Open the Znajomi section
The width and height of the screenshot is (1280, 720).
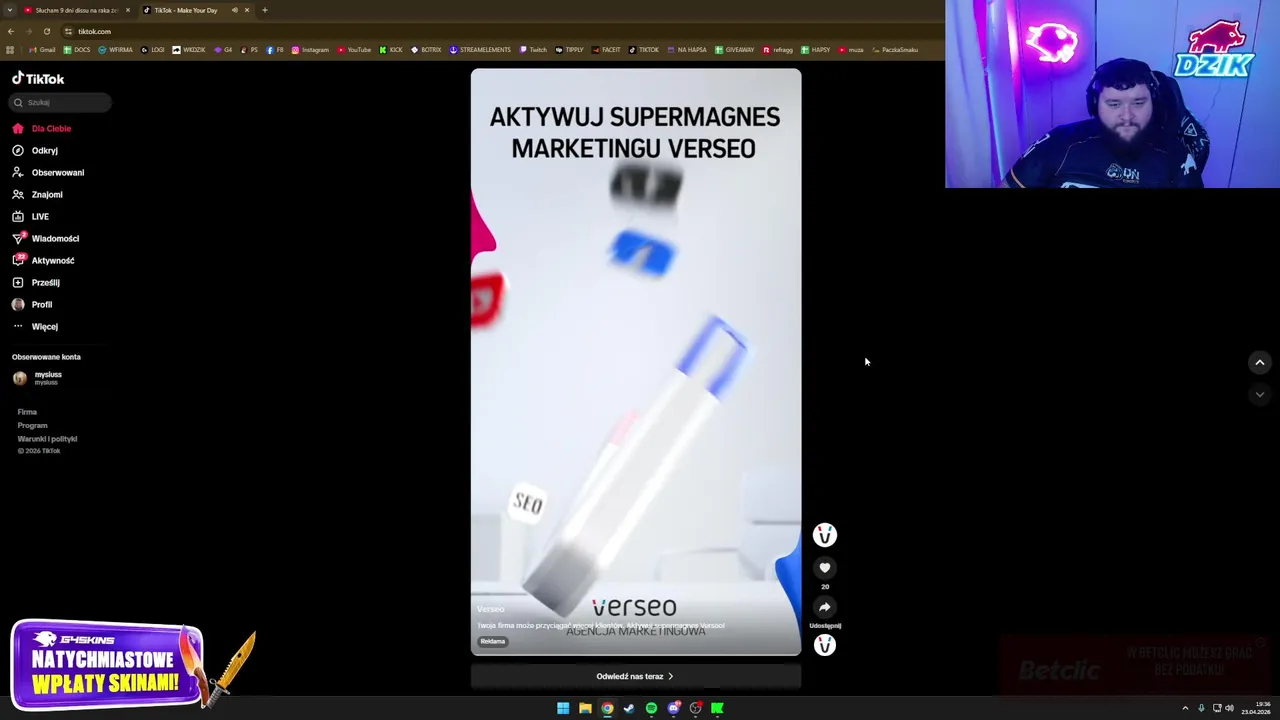(x=37, y=194)
